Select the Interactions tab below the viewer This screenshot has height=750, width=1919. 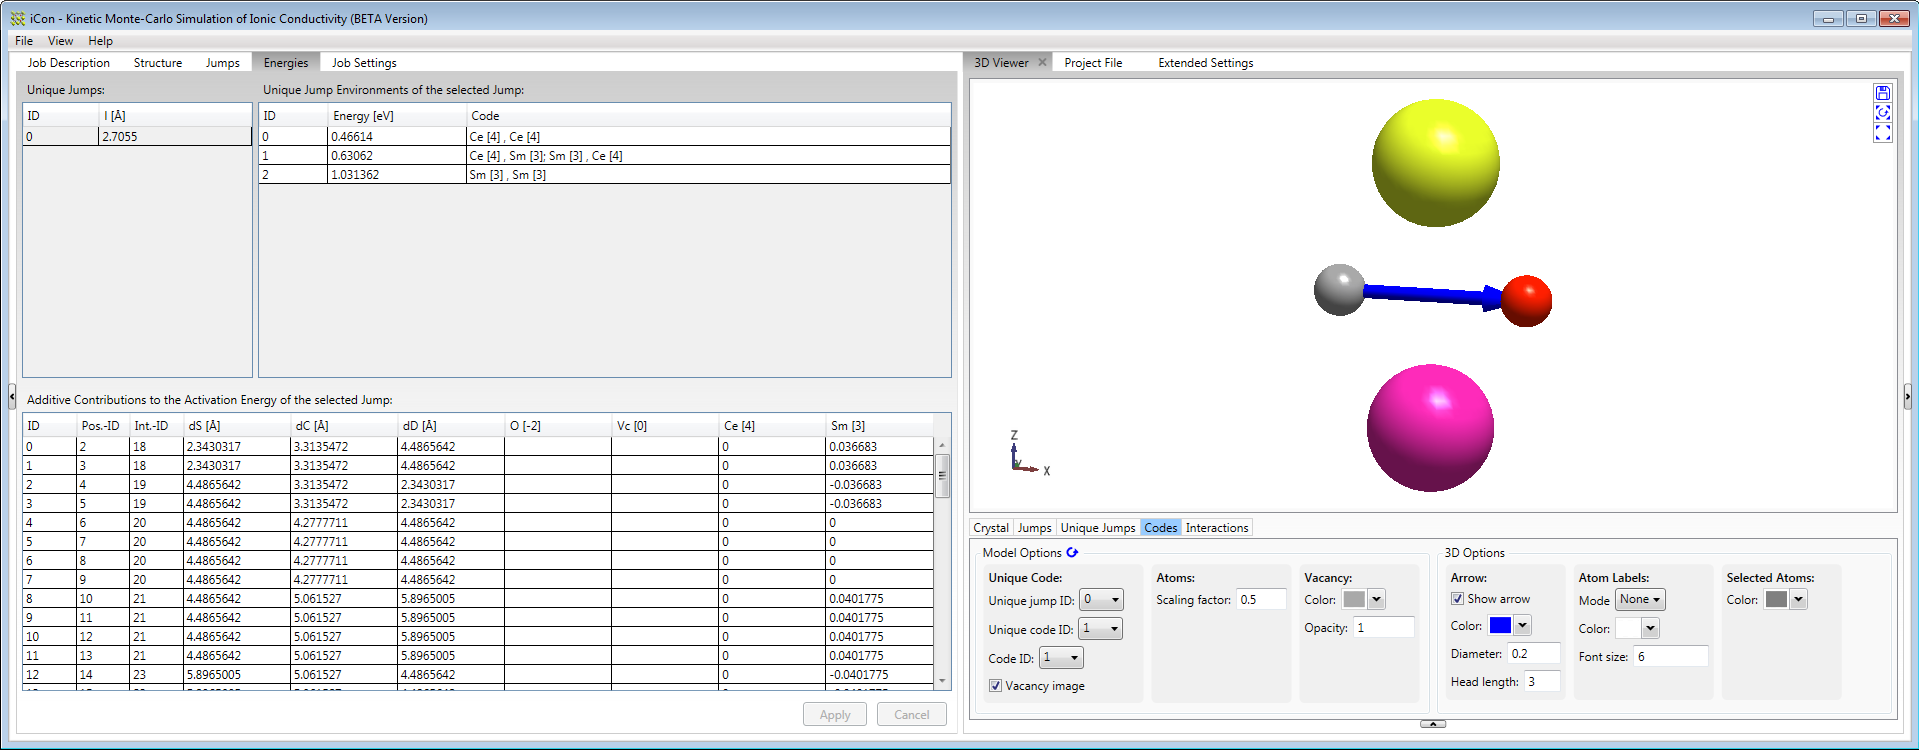[x=1217, y=528]
